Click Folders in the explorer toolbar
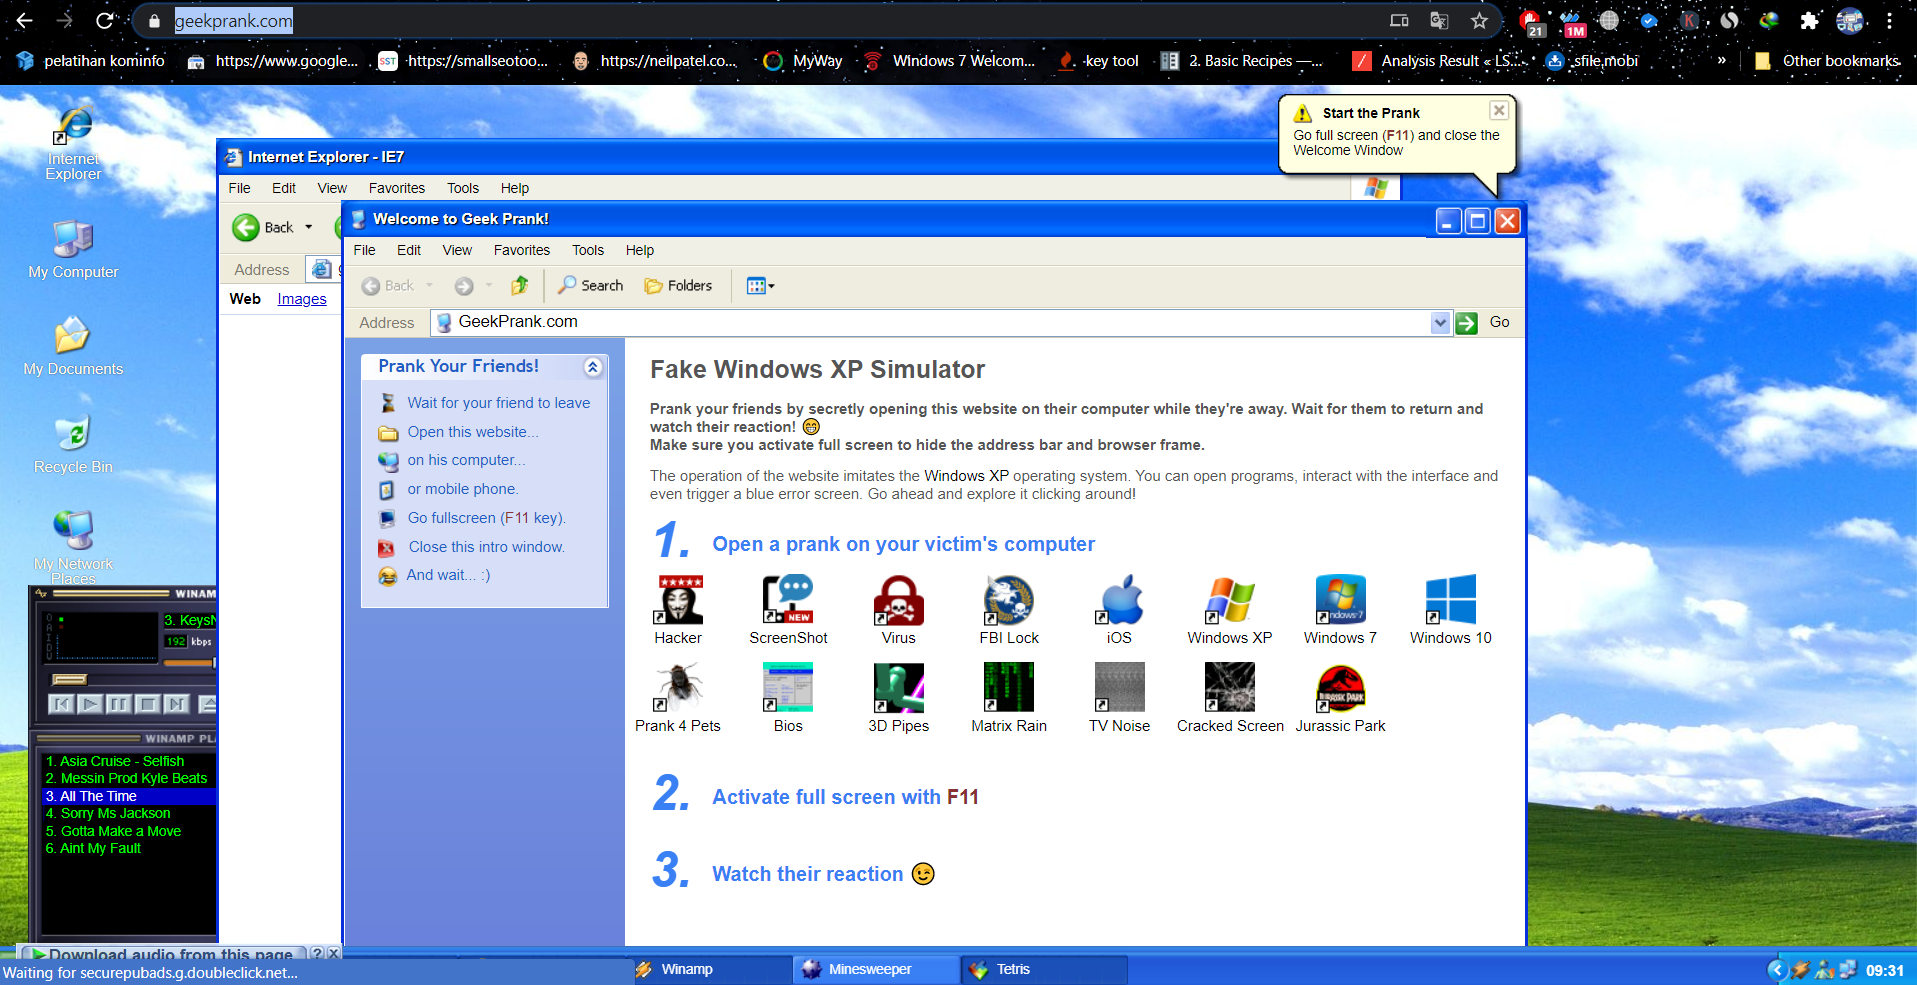The image size is (1917, 985). pos(678,286)
